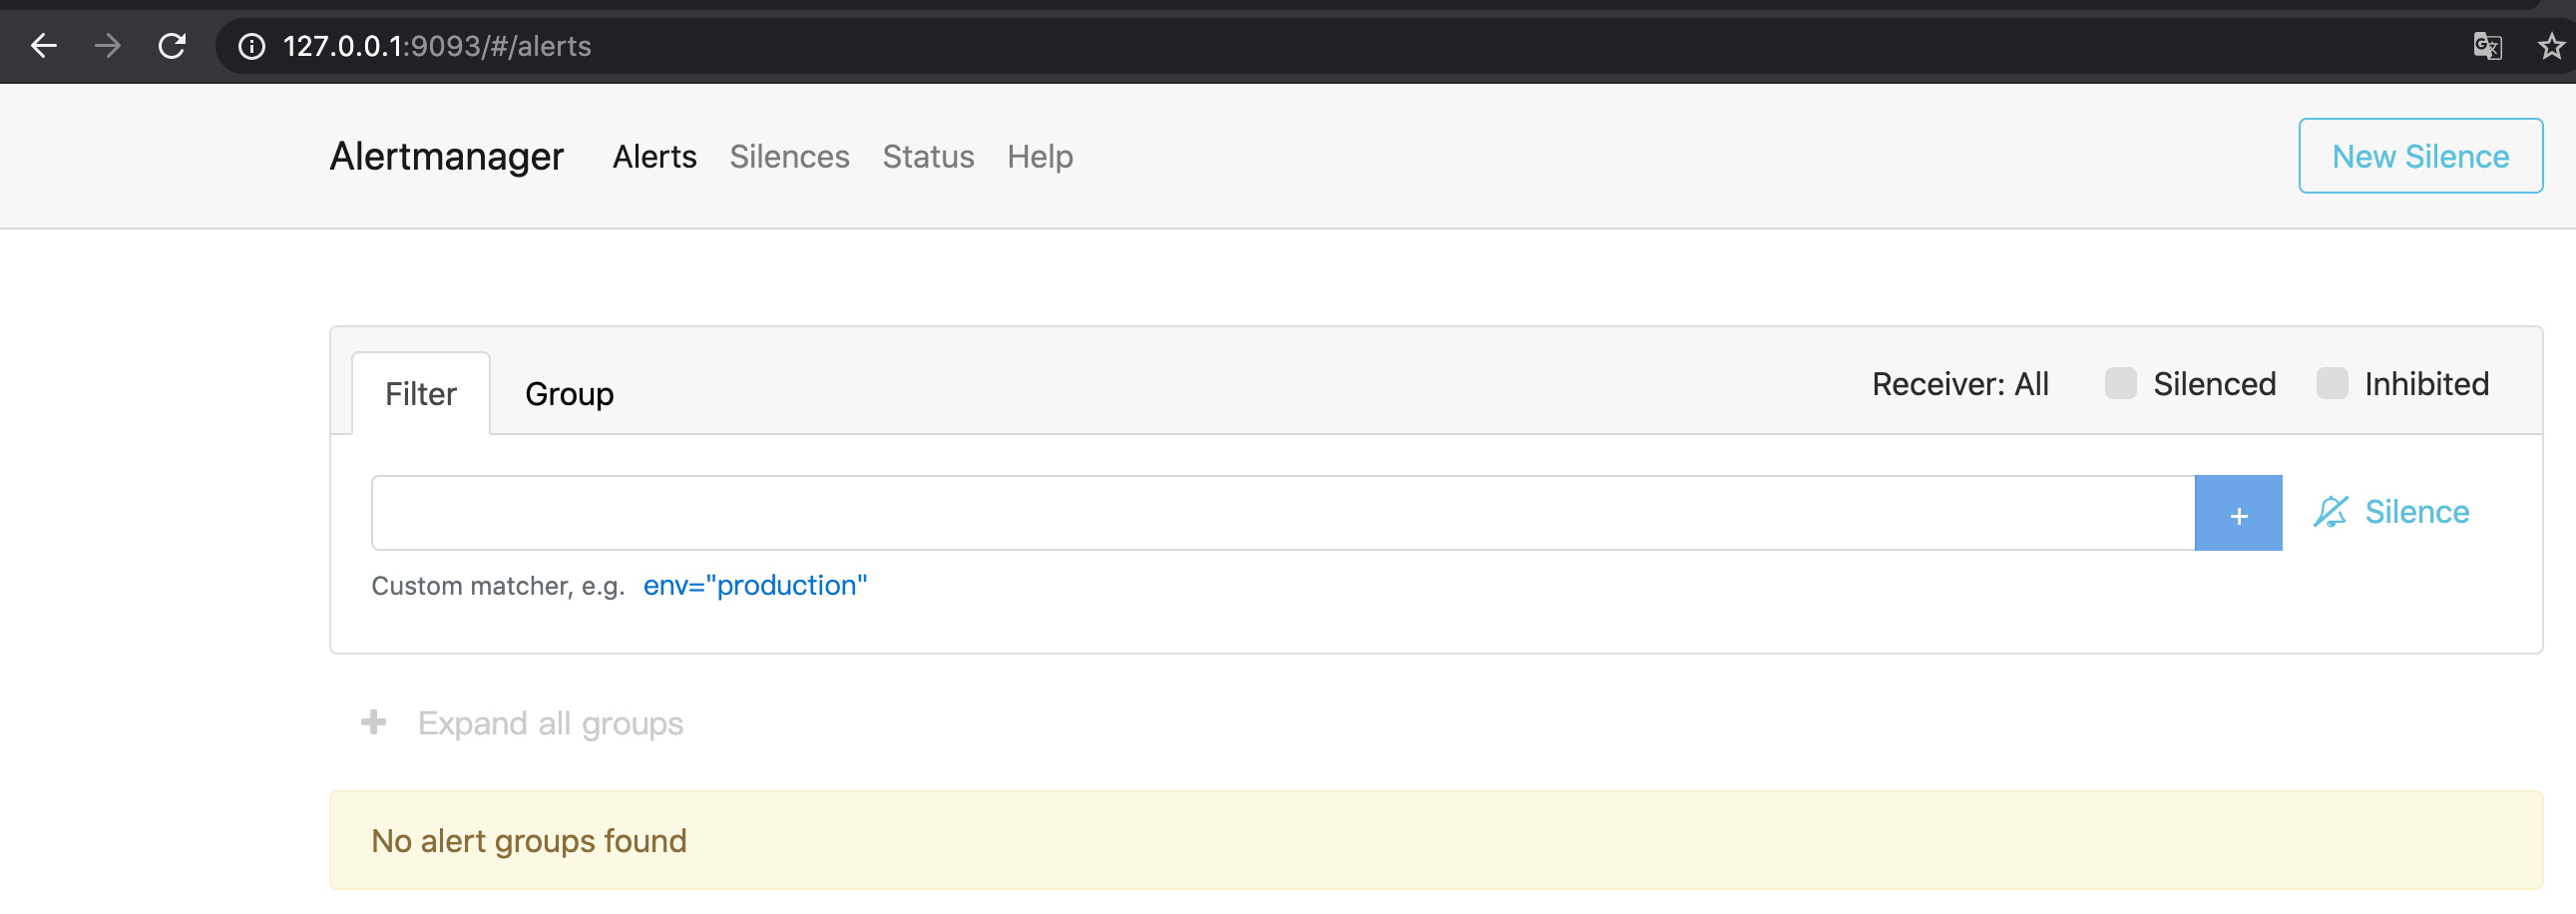
Task: Open the Google Translate icon
Action: click(x=2486, y=46)
